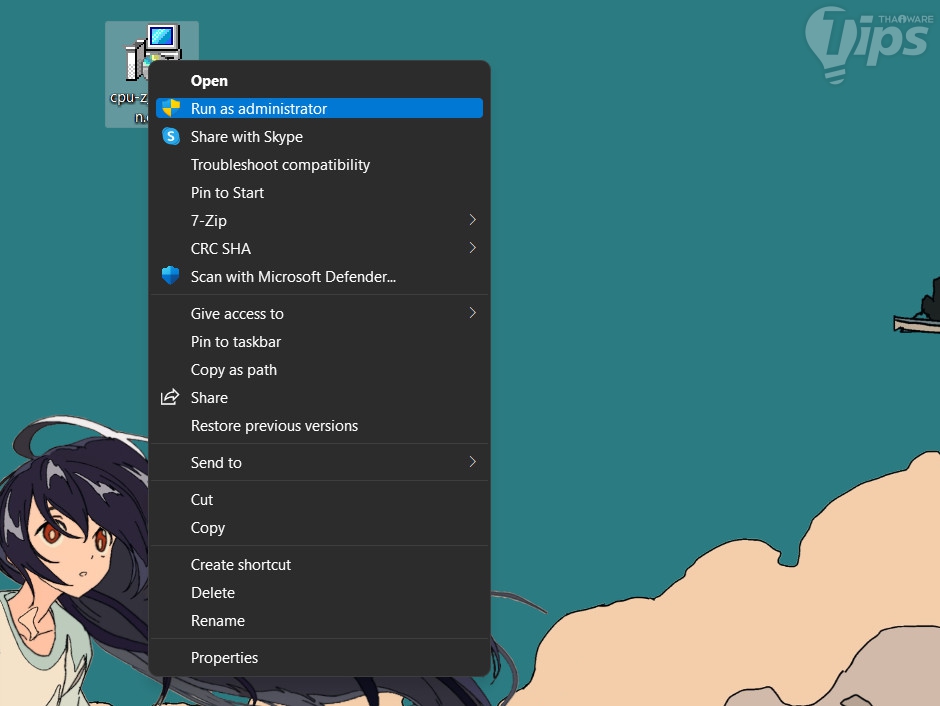940x706 pixels.
Task: Expand the 7-Zip submenu arrow
Action: 472,220
